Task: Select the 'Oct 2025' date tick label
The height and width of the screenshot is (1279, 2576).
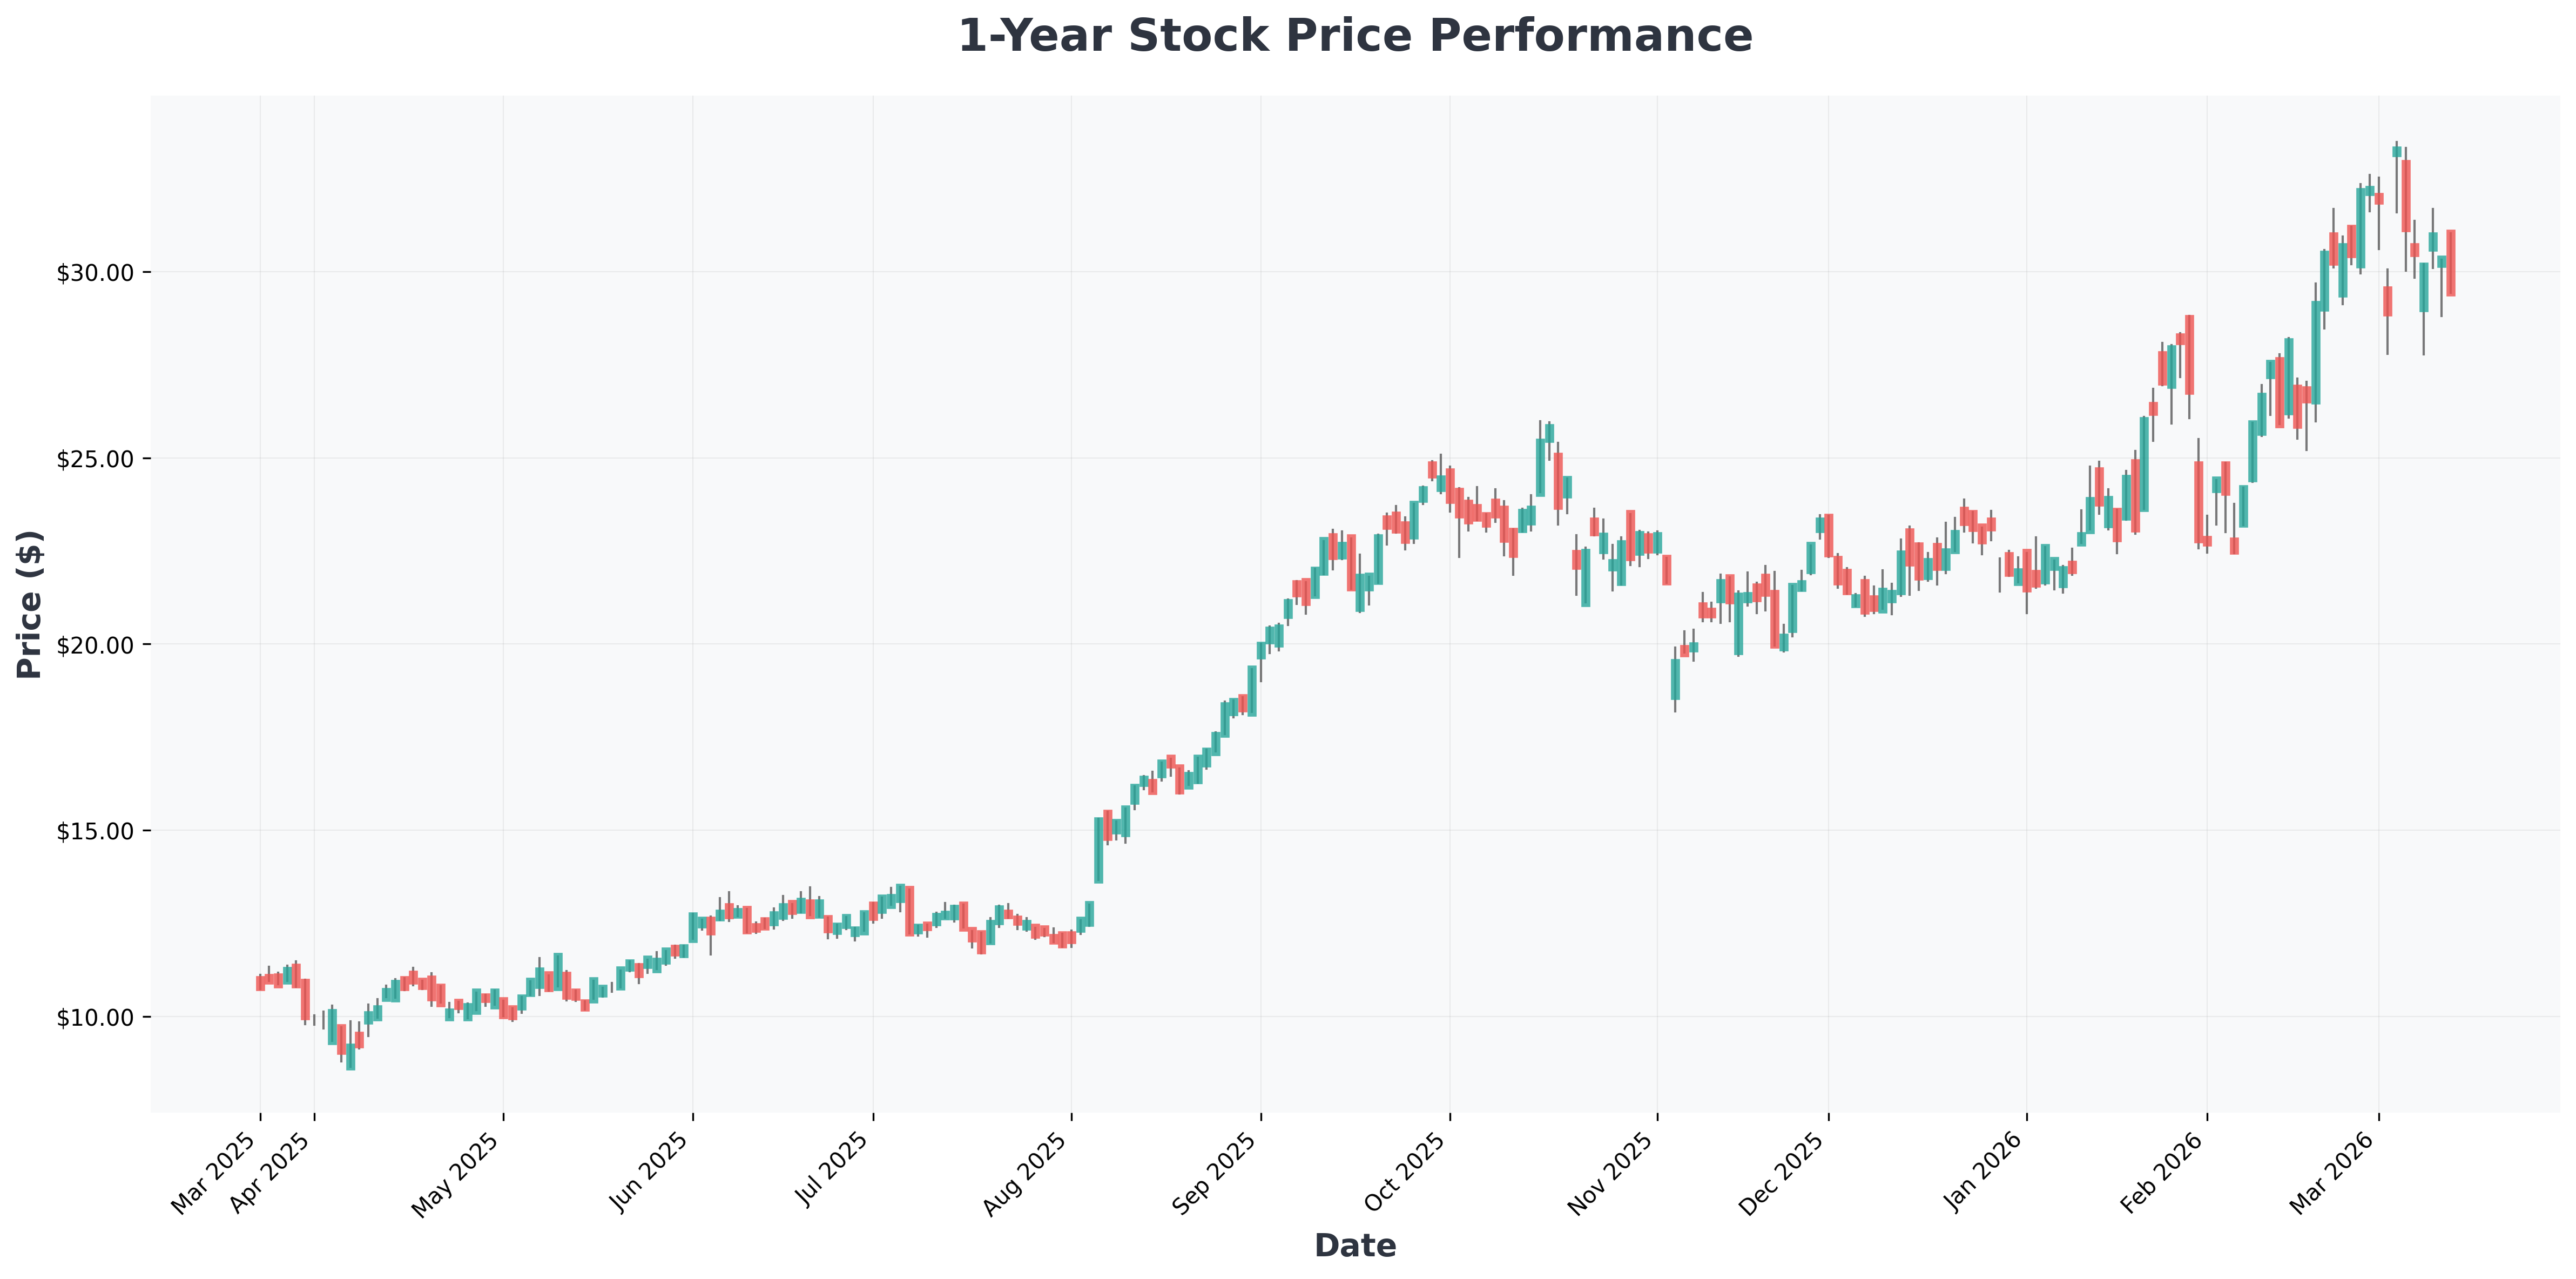Action: click(1406, 1172)
